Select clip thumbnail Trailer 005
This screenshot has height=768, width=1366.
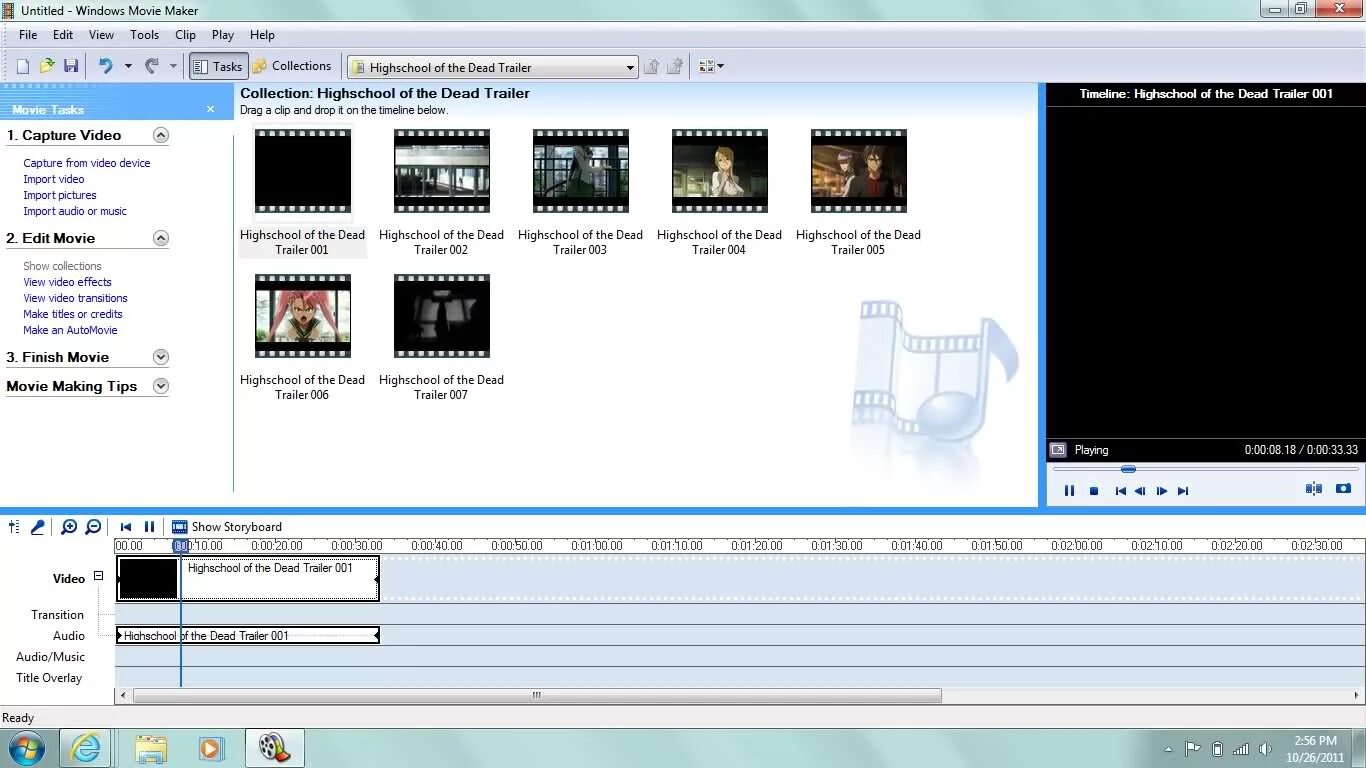pos(858,171)
